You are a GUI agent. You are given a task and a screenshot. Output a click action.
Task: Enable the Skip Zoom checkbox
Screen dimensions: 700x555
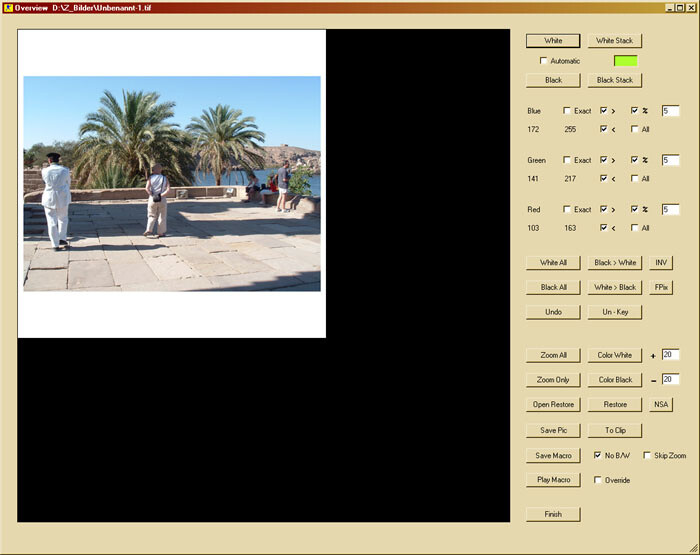tap(646, 455)
